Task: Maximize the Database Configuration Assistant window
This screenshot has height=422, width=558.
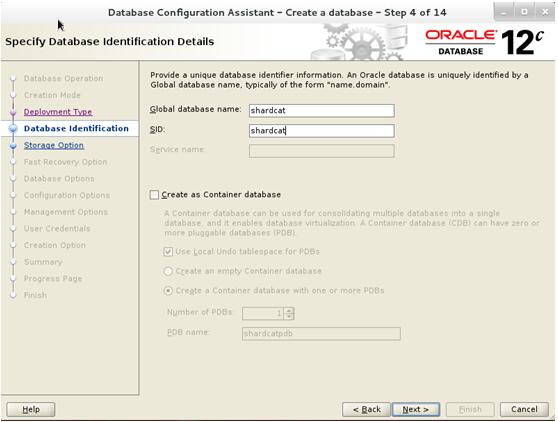Action: 524,12
